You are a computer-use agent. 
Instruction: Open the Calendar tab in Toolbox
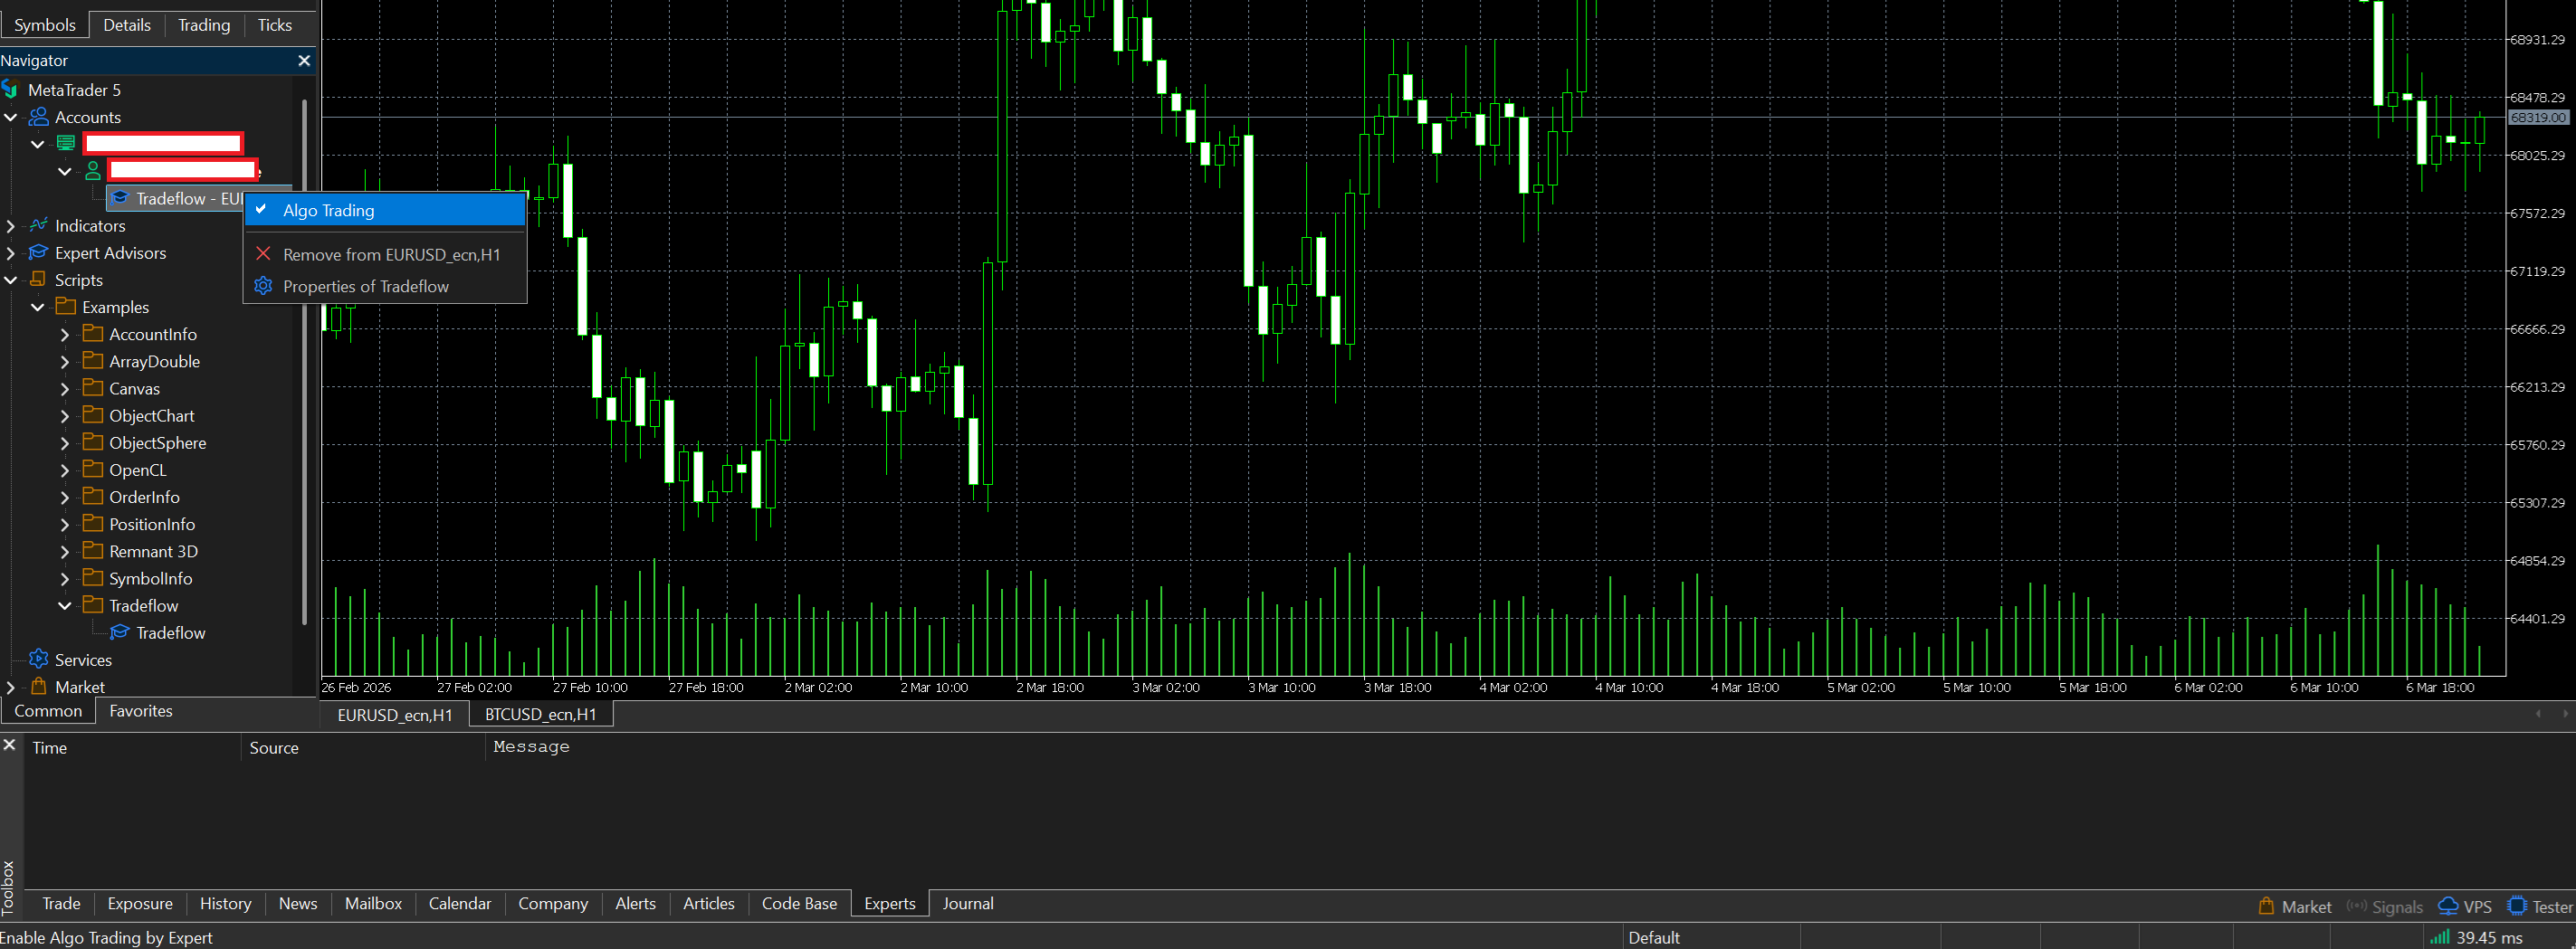[x=460, y=903]
